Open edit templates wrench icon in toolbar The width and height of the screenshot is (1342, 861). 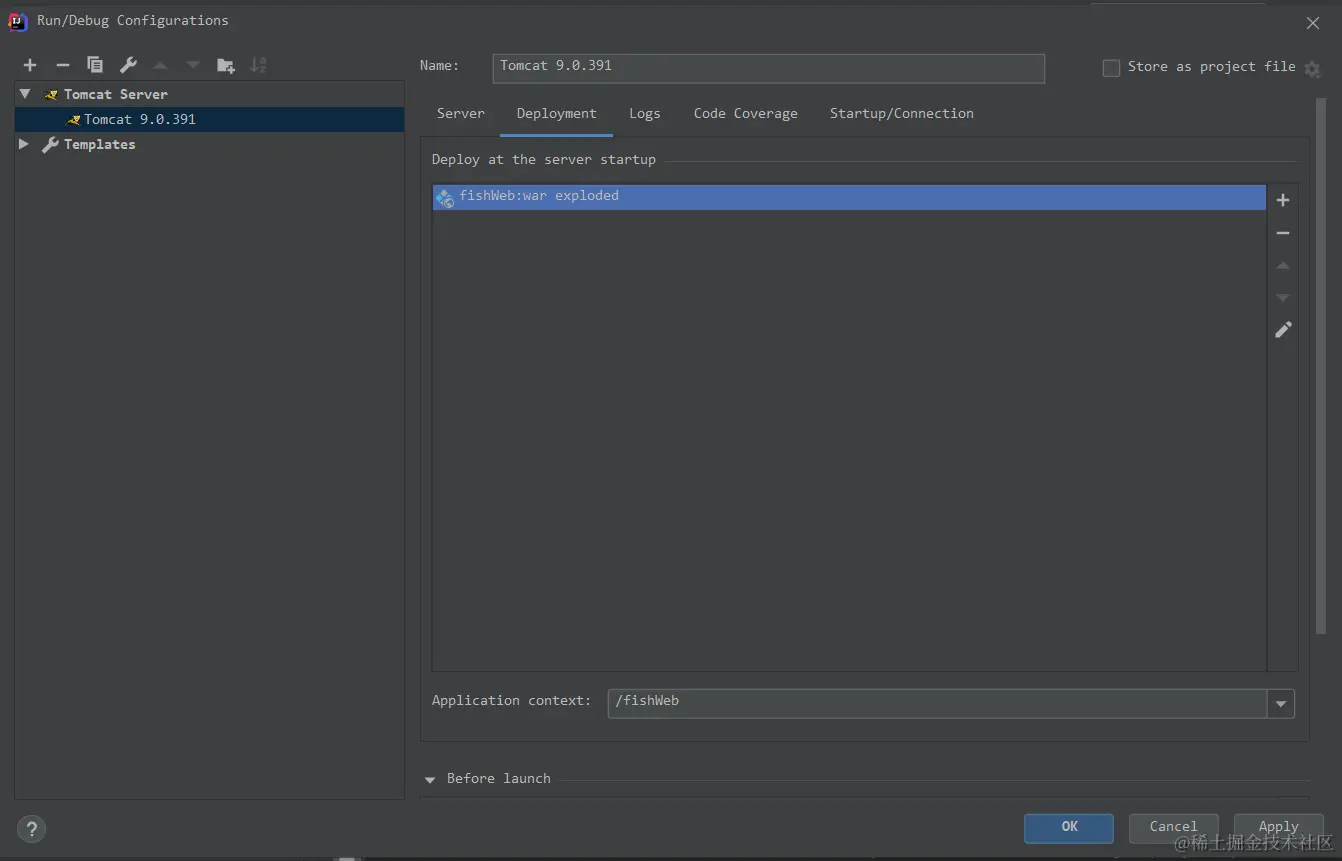(128, 65)
